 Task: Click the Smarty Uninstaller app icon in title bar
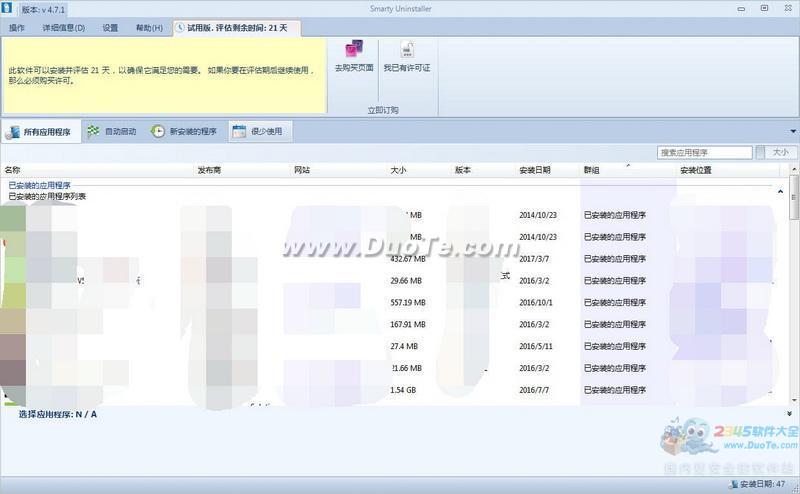point(7,8)
